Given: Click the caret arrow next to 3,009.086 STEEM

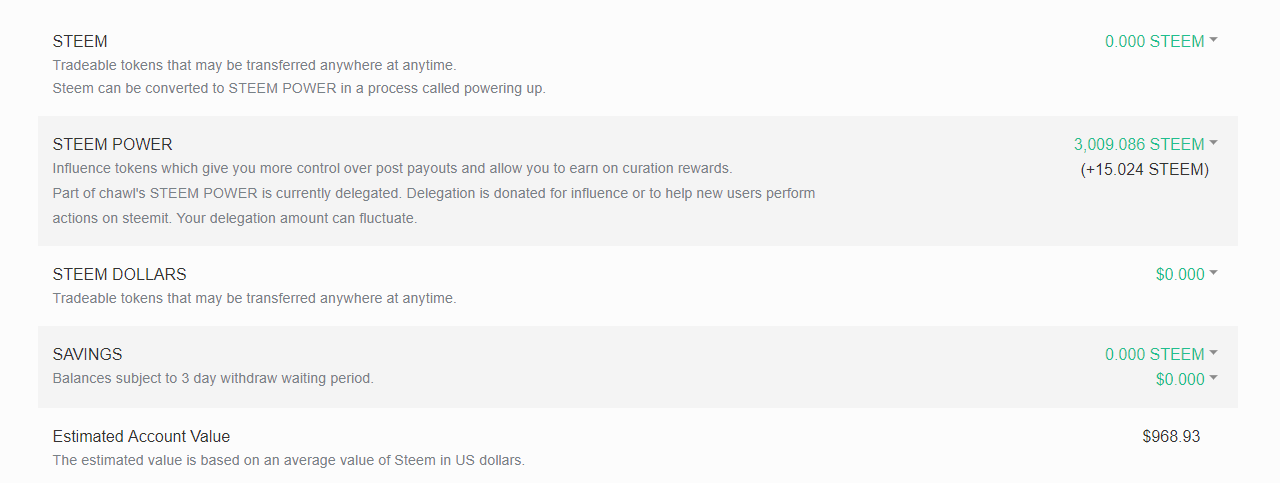Looking at the screenshot, I should pyautogui.click(x=1213, y=143).
